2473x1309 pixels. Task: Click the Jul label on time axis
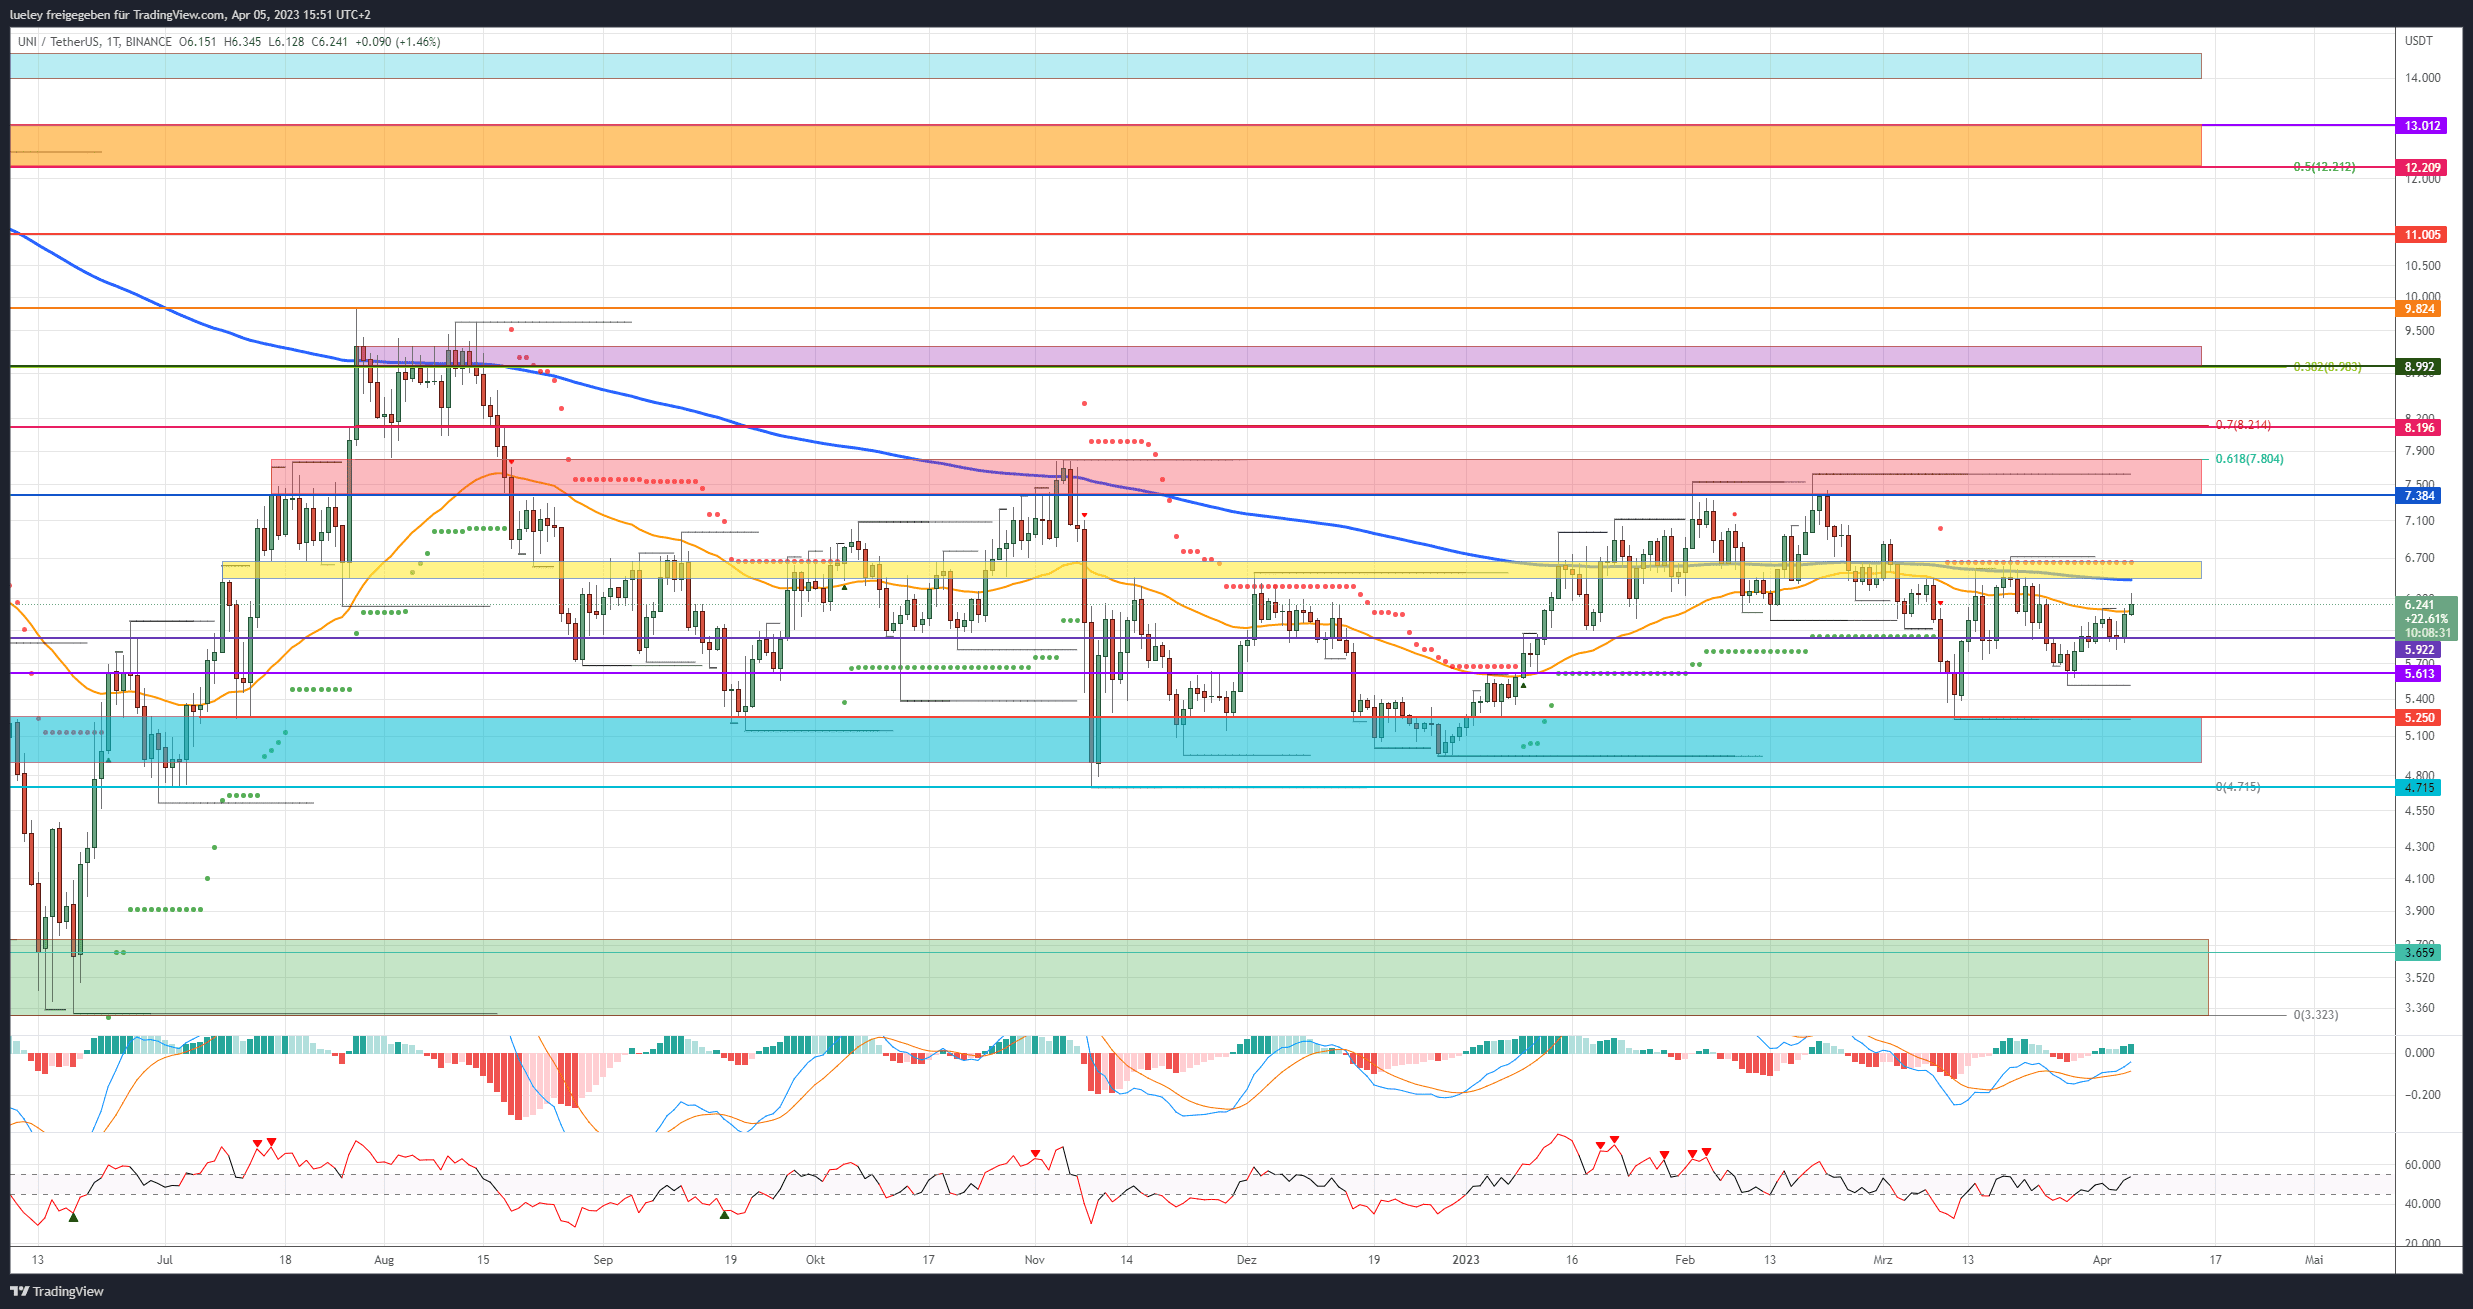click(x=165, y=1260)
